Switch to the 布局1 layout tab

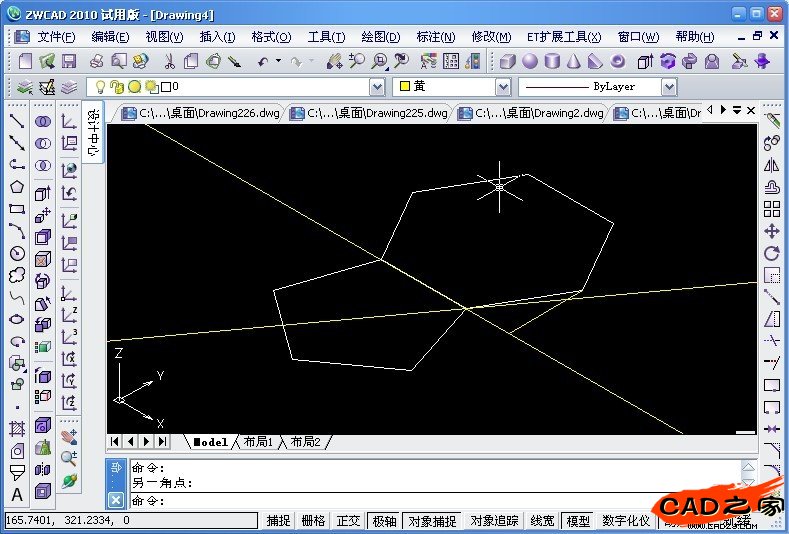(x=258, y=442)
